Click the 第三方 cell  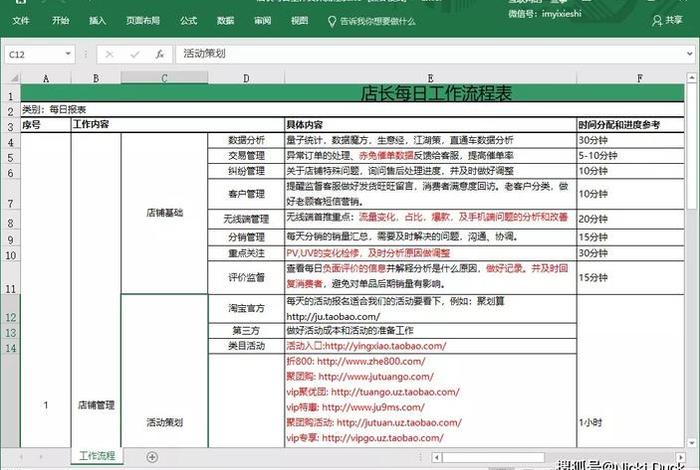point(246,331)
